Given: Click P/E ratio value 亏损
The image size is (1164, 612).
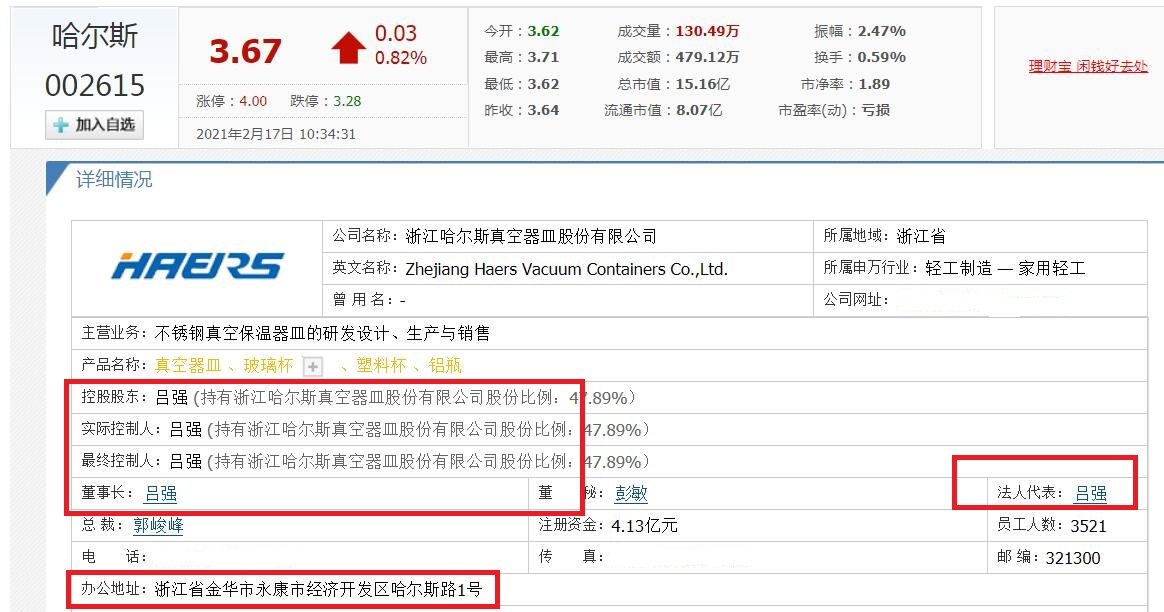Looking at the screenshot, I should click(875, 110).
